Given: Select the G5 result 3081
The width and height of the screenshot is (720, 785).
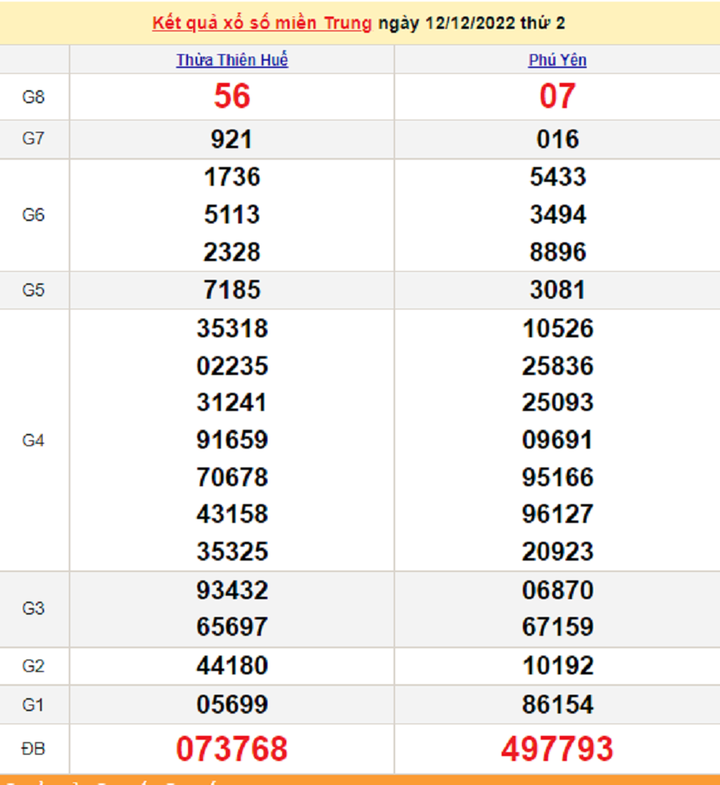Looking at the screenshot, I should (557, 290).
